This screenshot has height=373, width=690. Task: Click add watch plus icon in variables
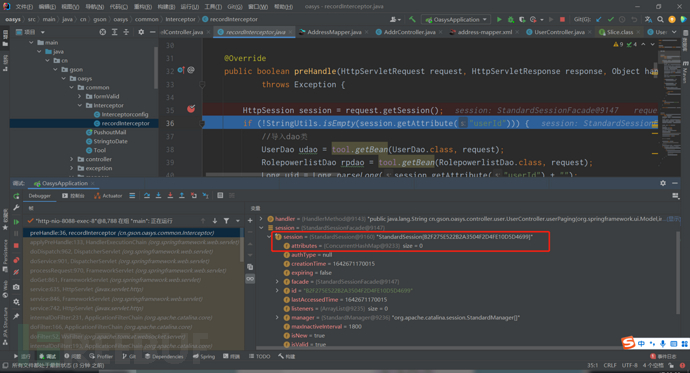pos(250,221)
